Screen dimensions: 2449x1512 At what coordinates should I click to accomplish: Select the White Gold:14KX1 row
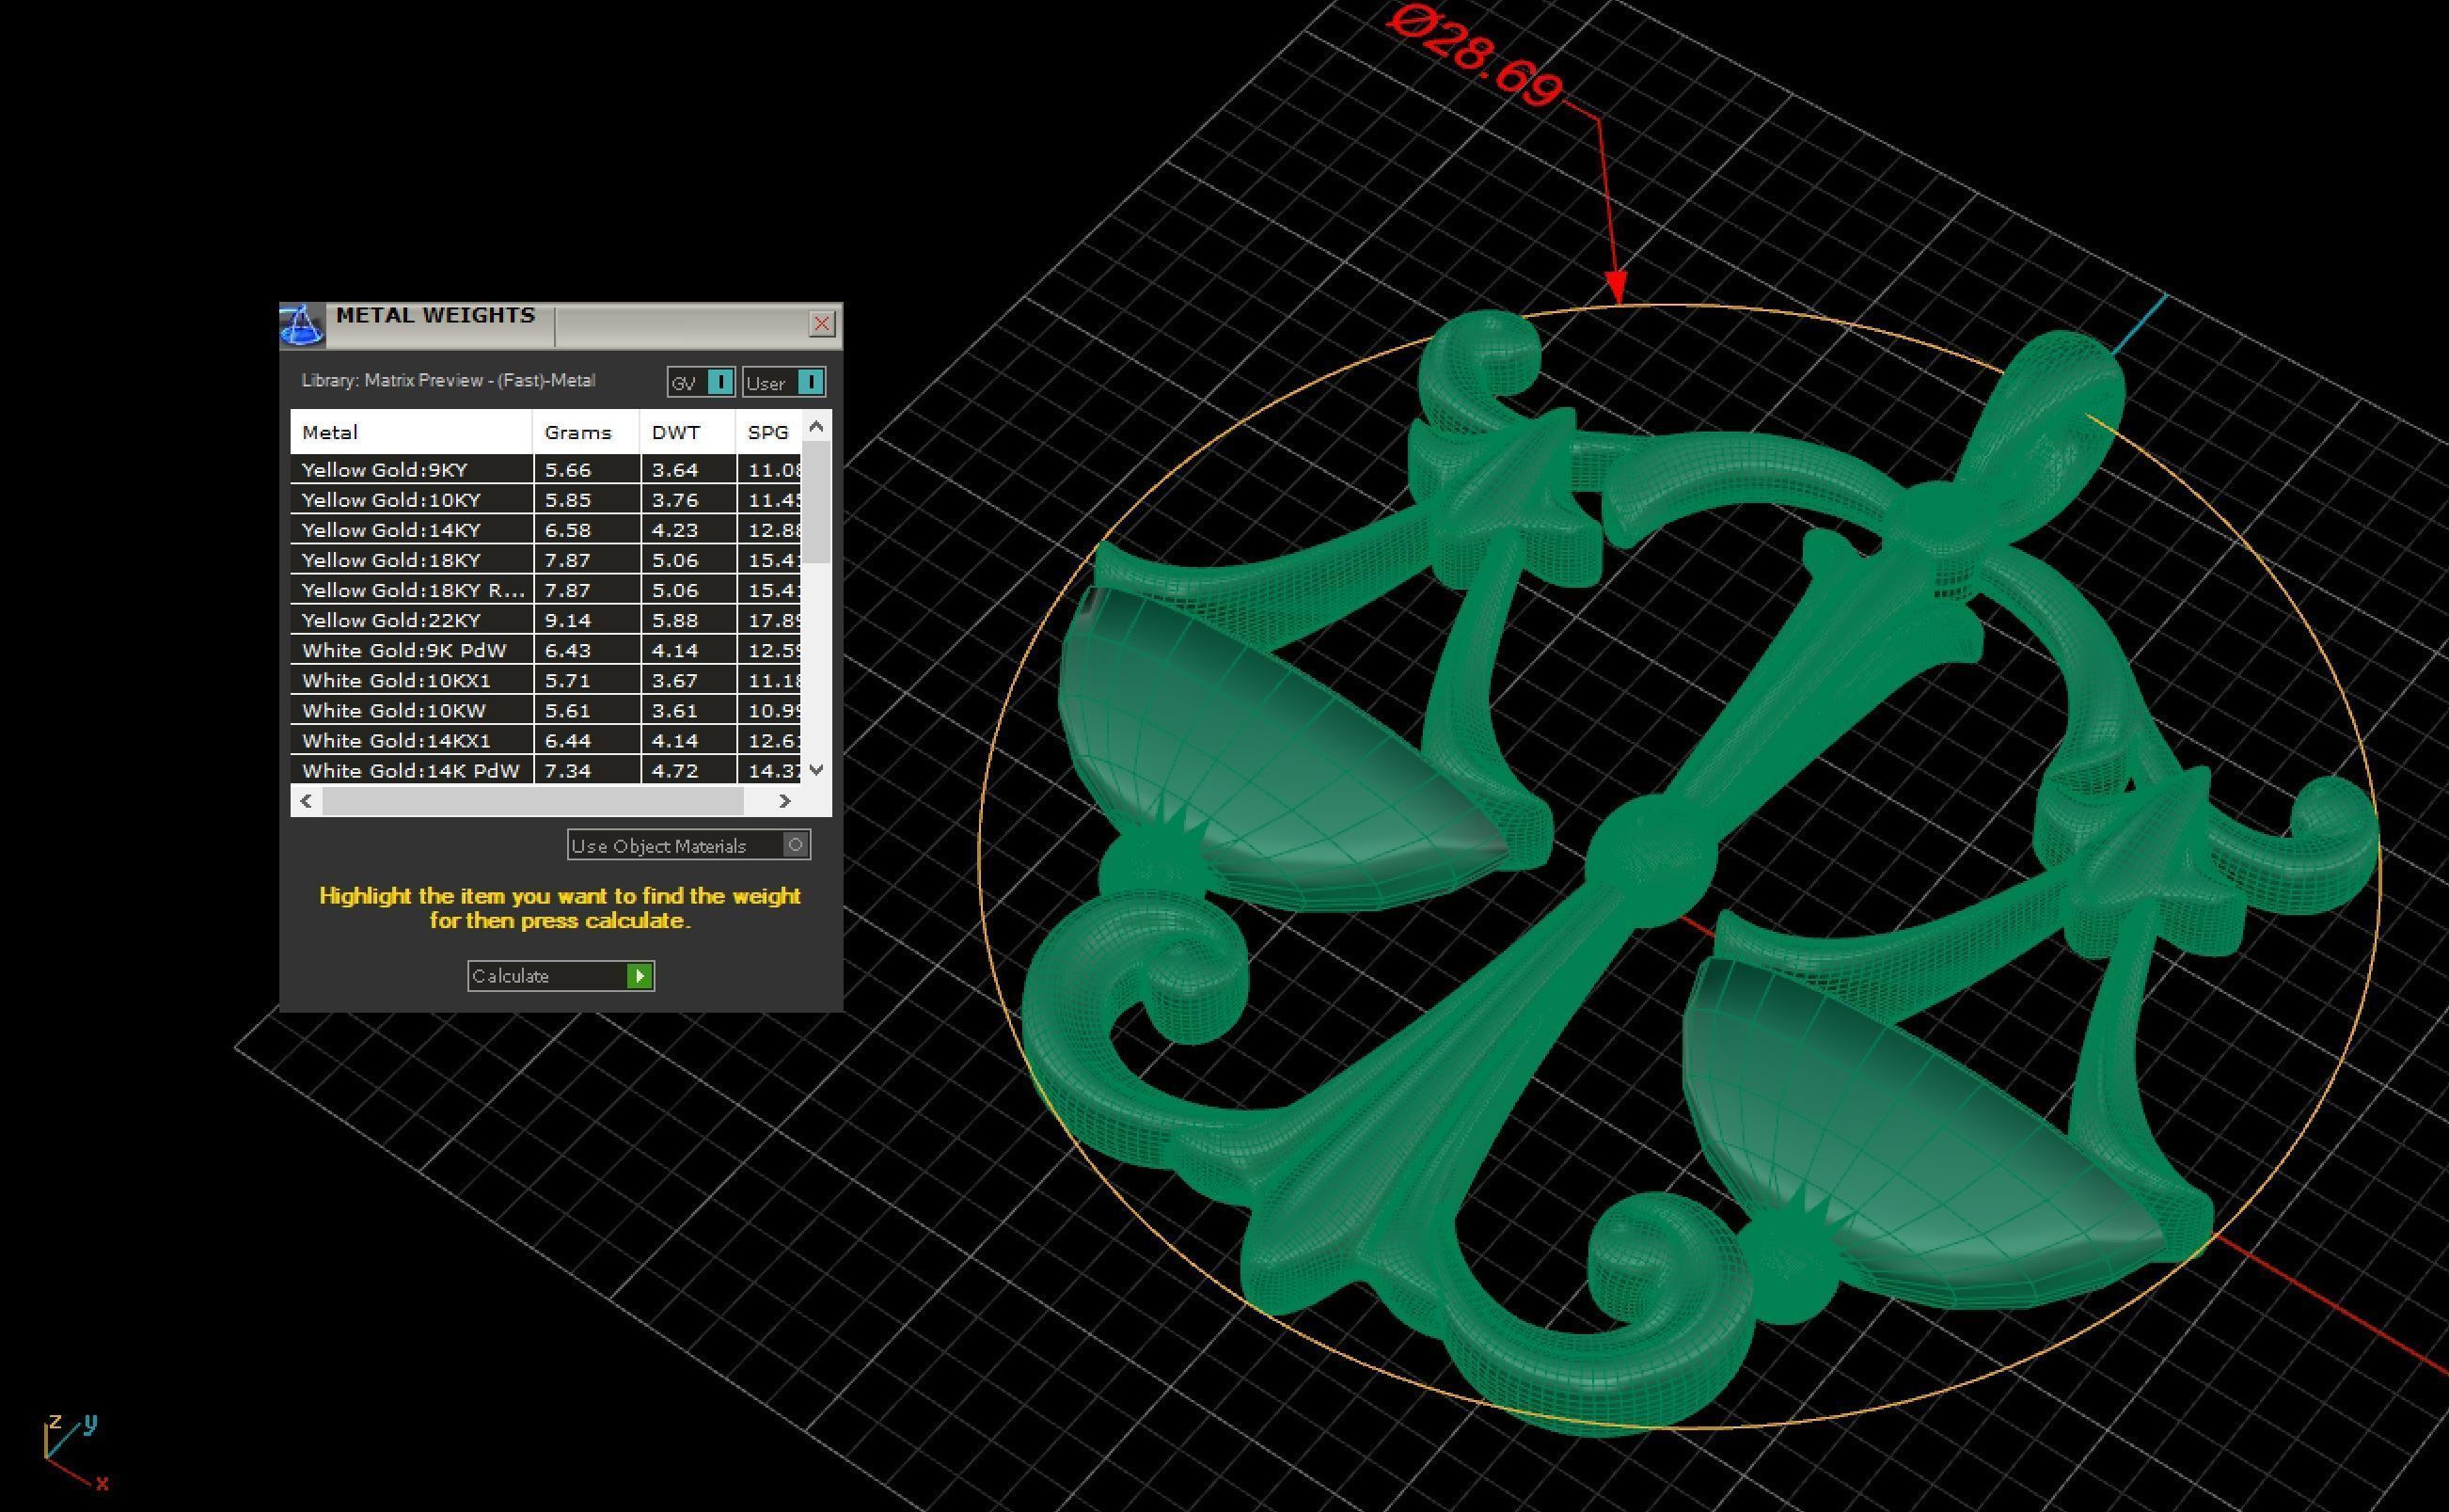[547, 740]
